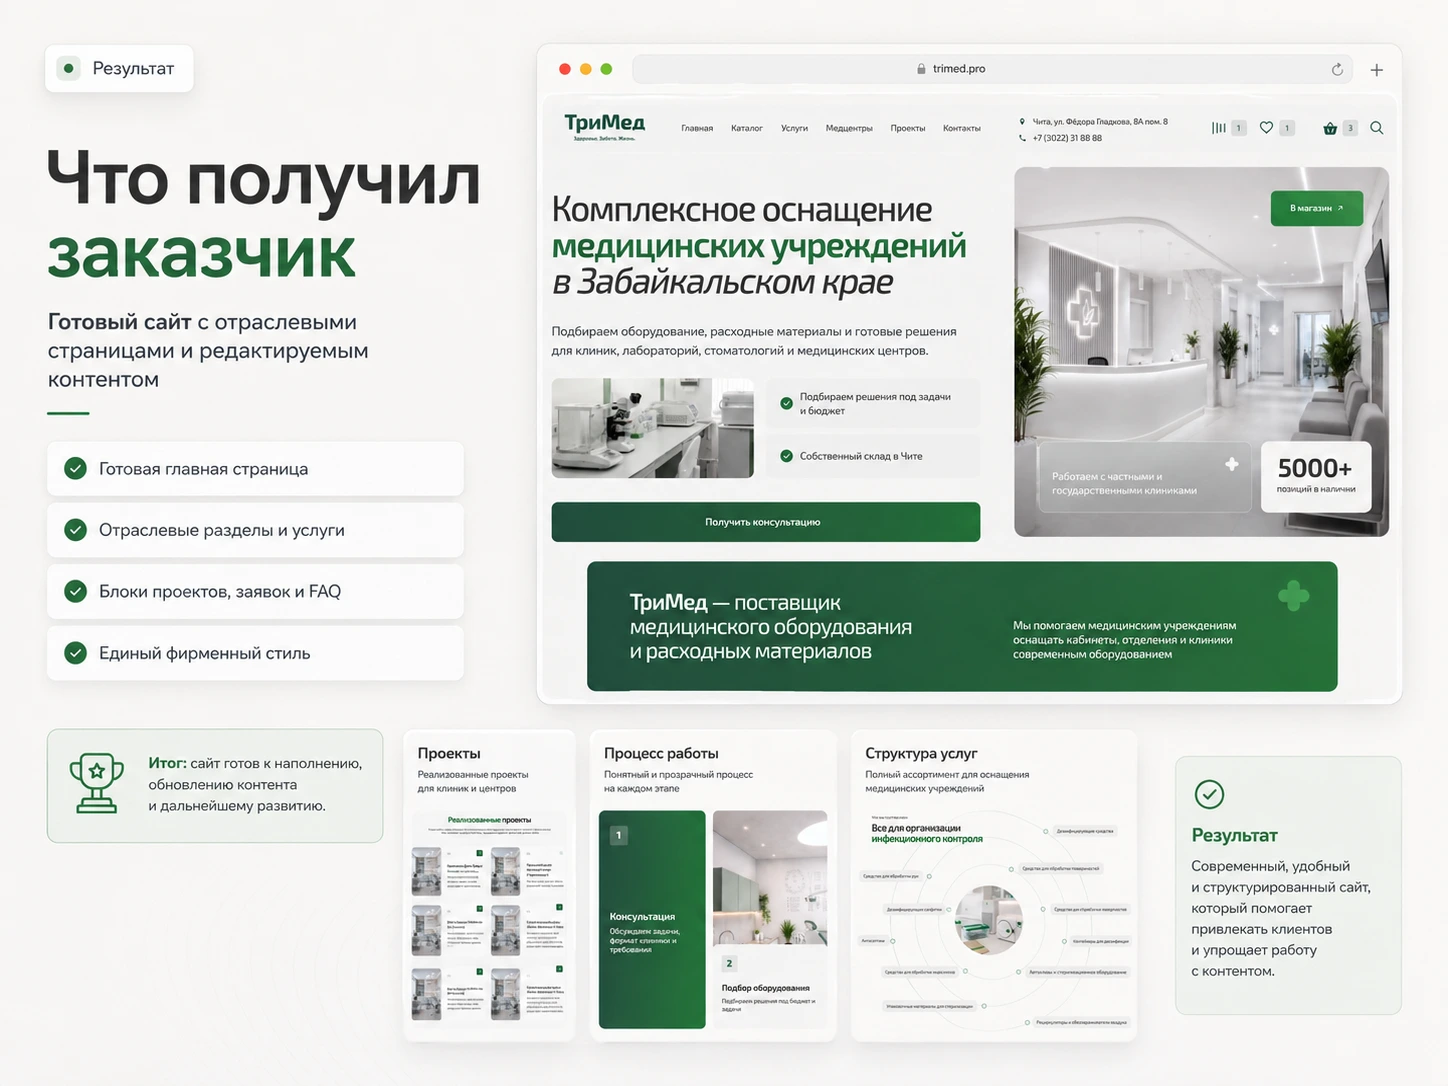Click the phone handset icon beside the number

pyautogui.click(x=1022, y=138)
